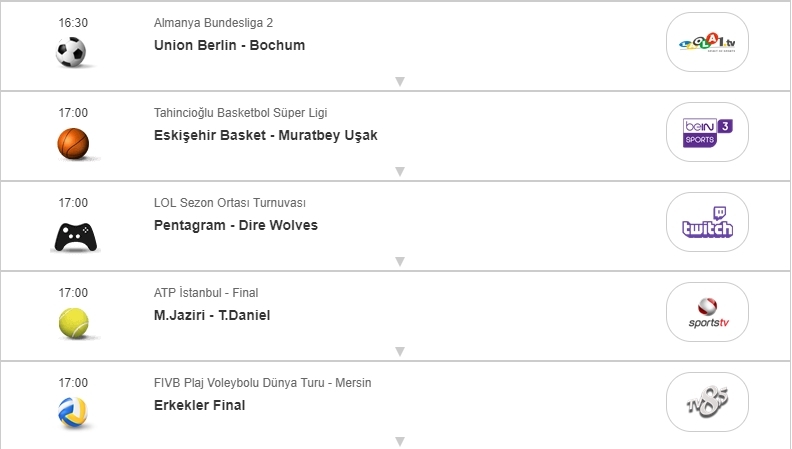
Task: Open the Union Berlin - Bochum match
Action: [230, 45]
